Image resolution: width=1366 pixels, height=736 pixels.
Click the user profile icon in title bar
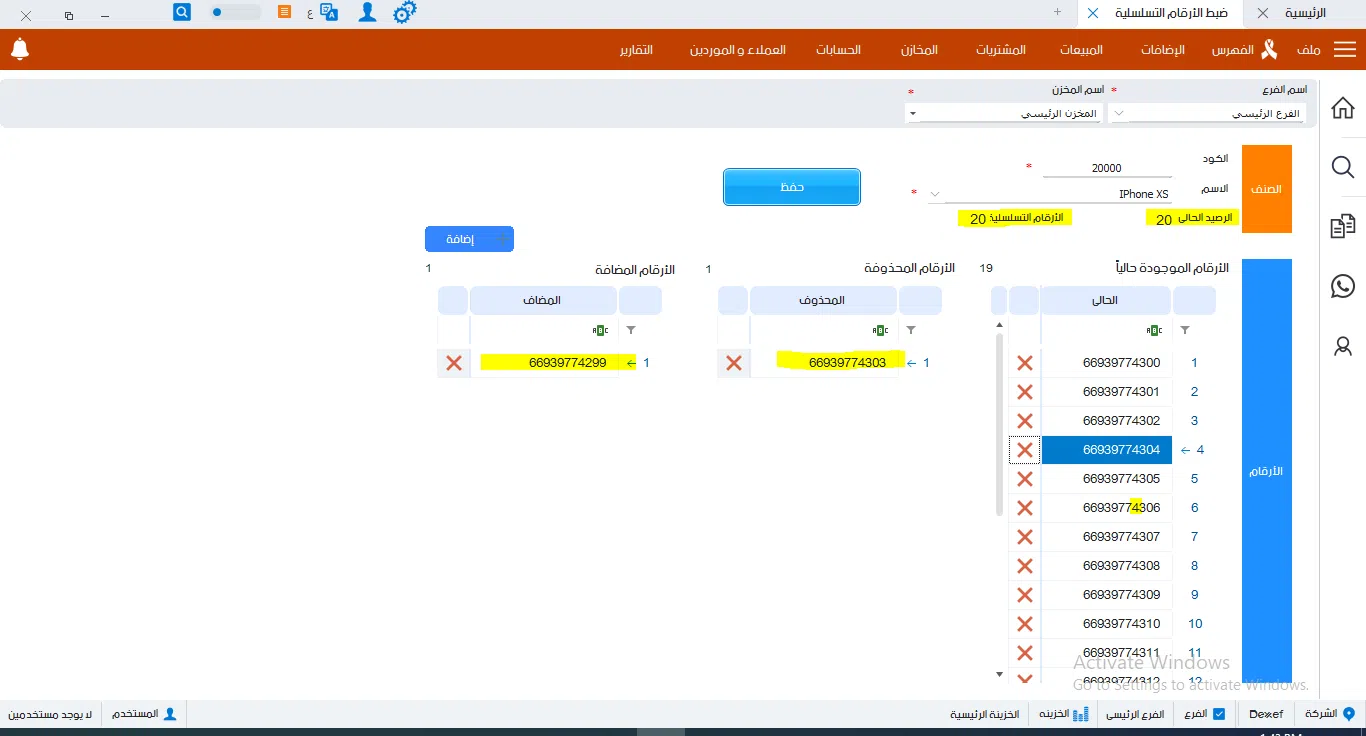tap(368, 13)
